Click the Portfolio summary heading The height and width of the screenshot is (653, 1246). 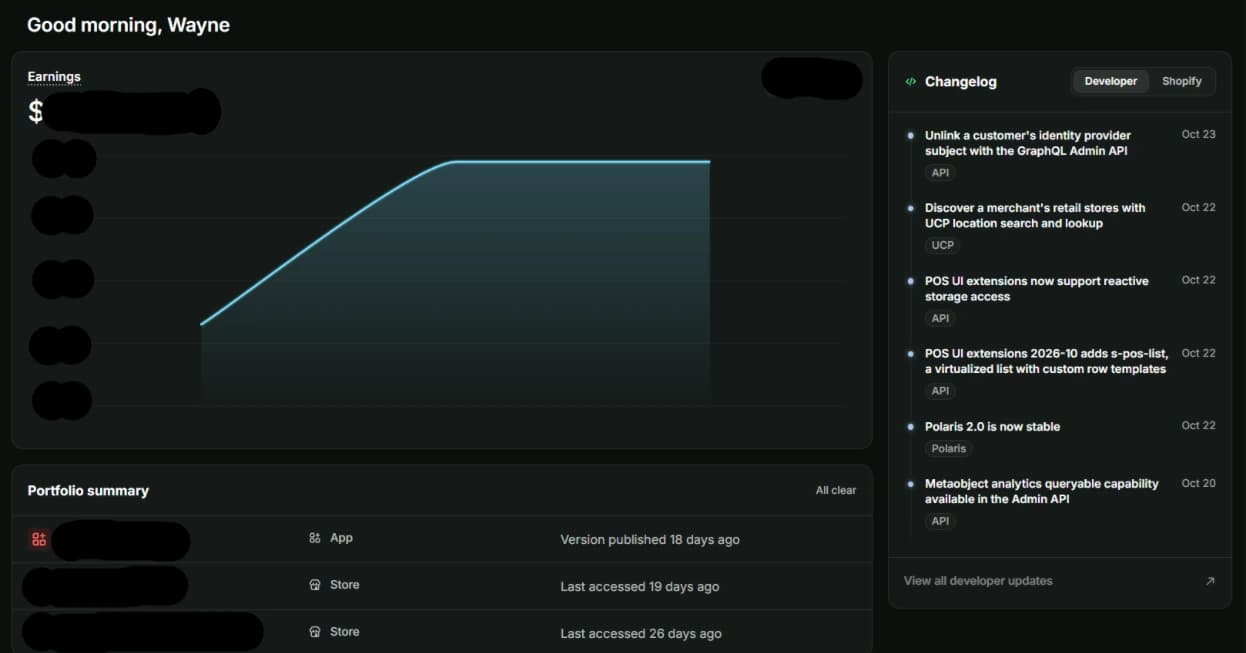click(x=88, y=491)
